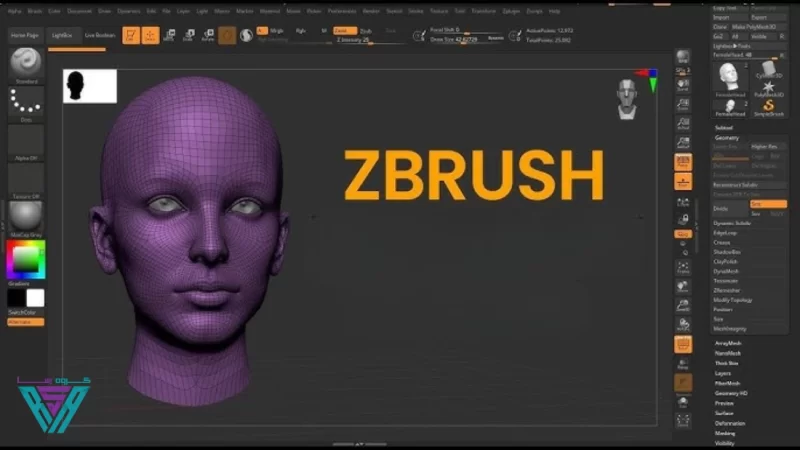800x450 pixels.
Task: Open the Stroke menu
Action: pyautogui.click(x=416, y=11)
